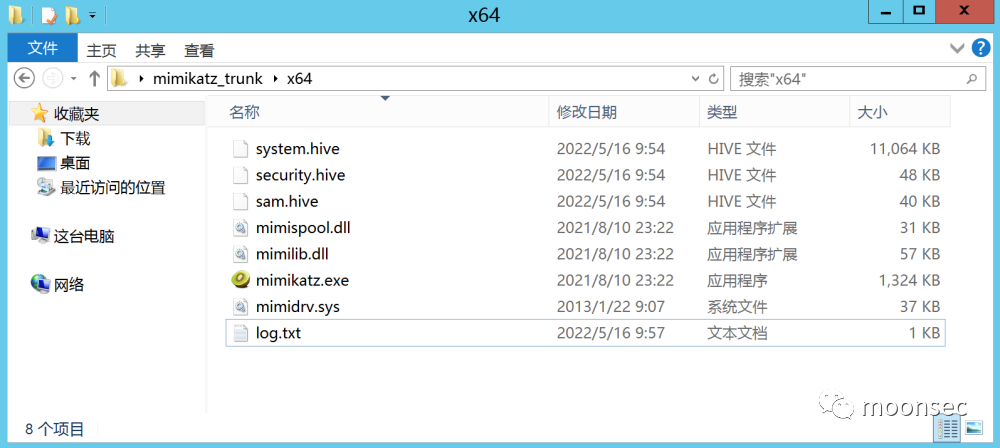The image size is (1000, 448).
Task: Click Properties icon in quick access toolbar
Action: point(48,14)
